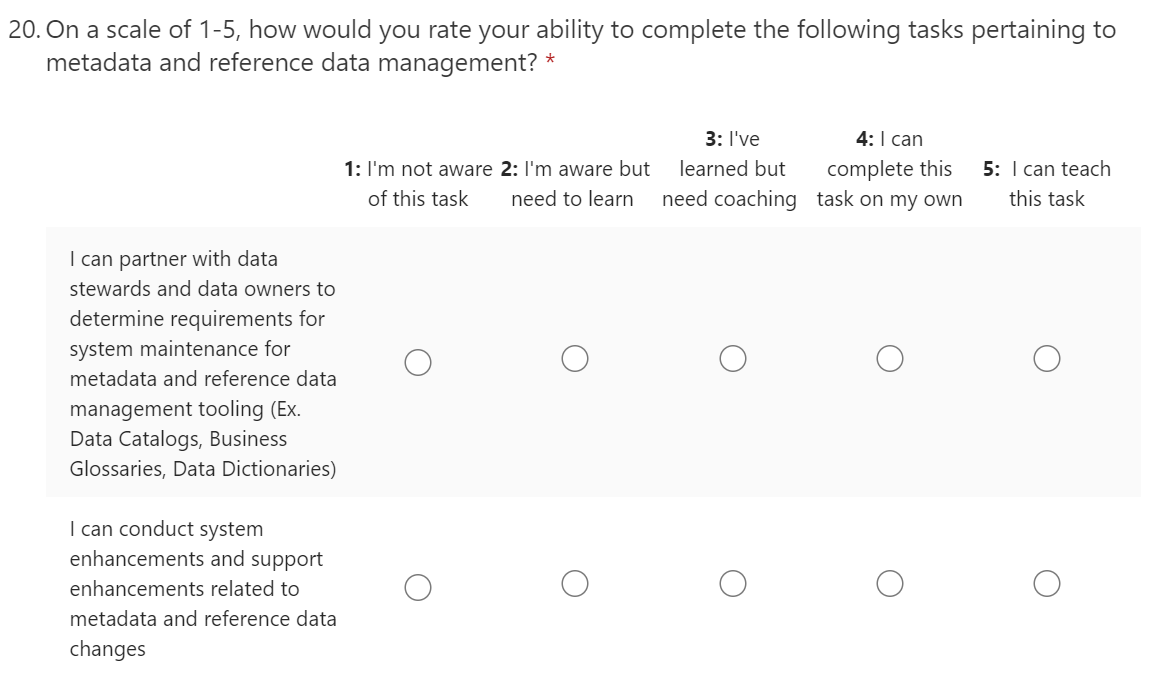Mark rating 5 for data stewards partnering task
The height and width of the screenshot is (686, 1158).
click(1047, 359)
